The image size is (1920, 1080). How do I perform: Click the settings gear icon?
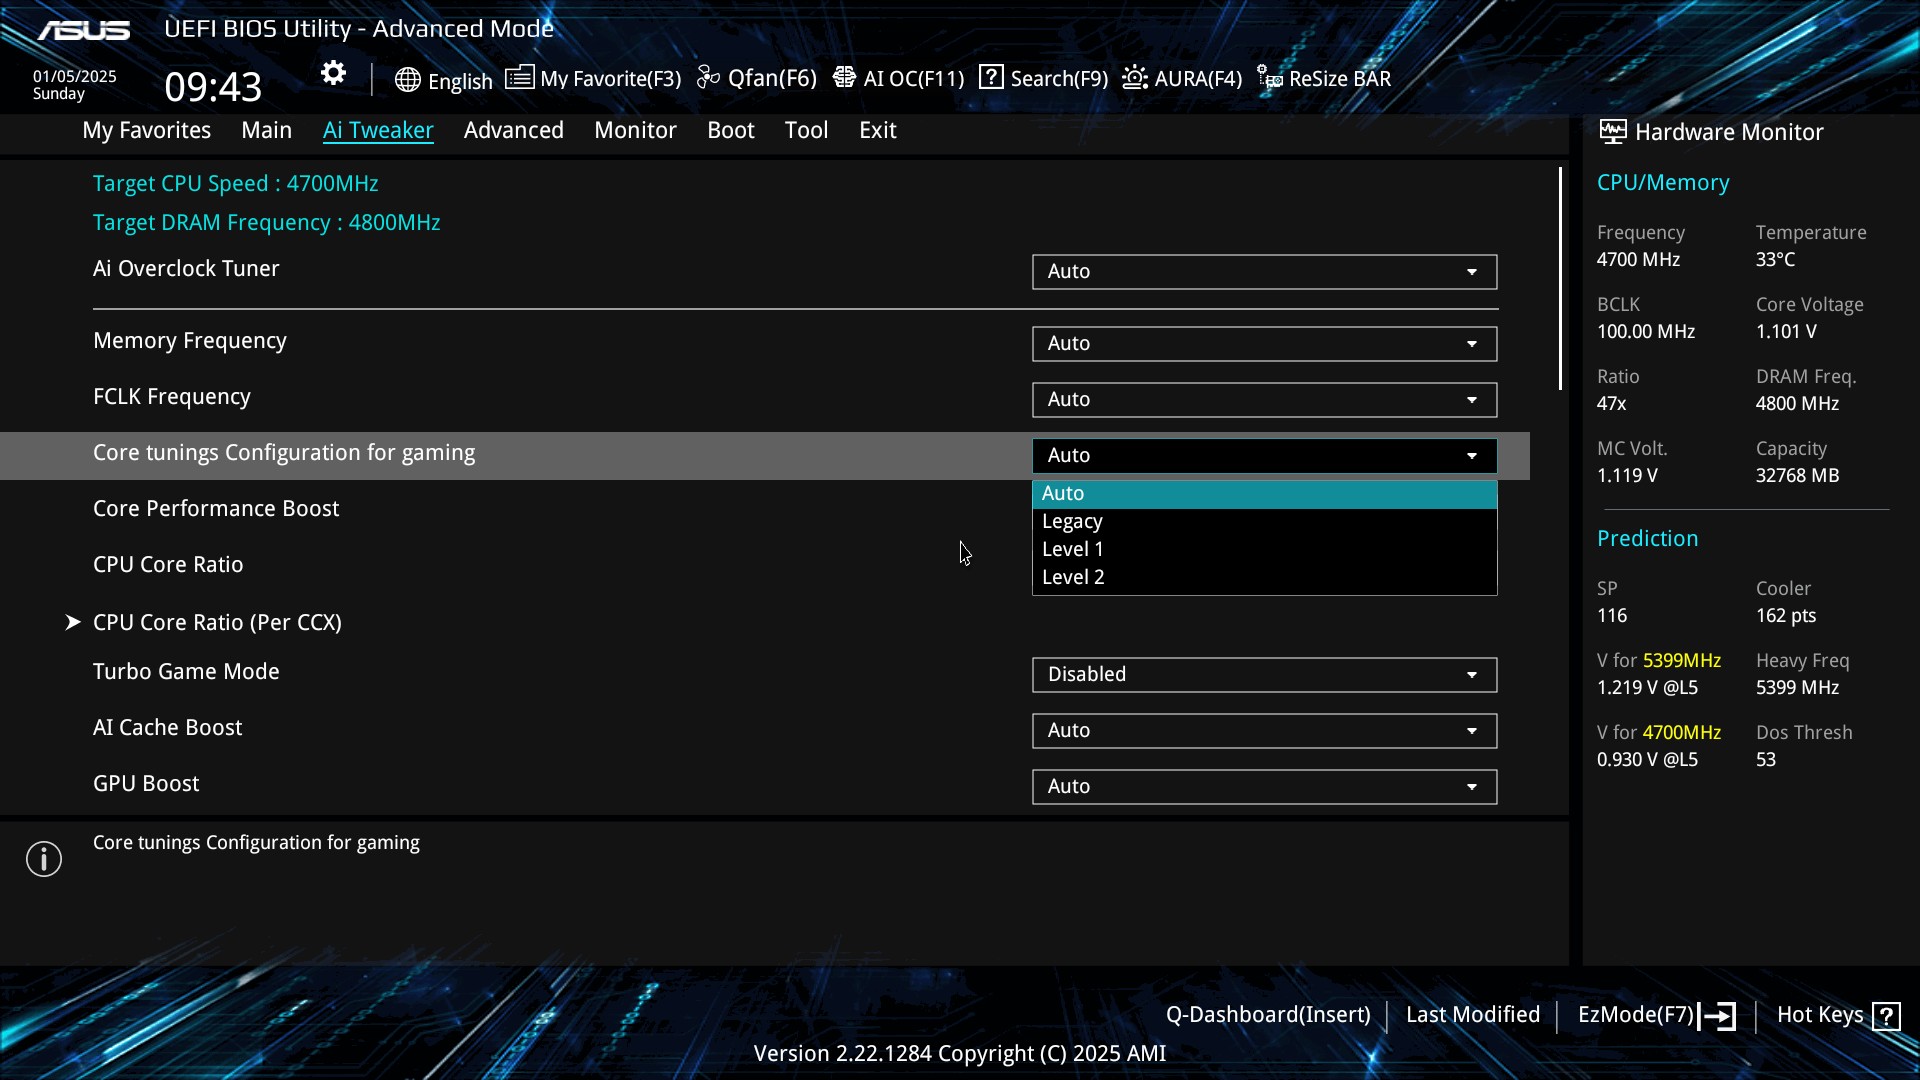333,74
